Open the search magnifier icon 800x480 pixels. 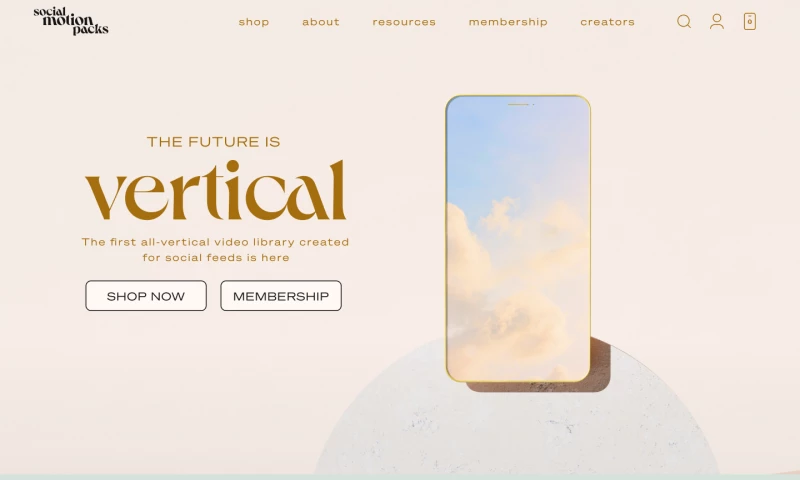point(684,21)
